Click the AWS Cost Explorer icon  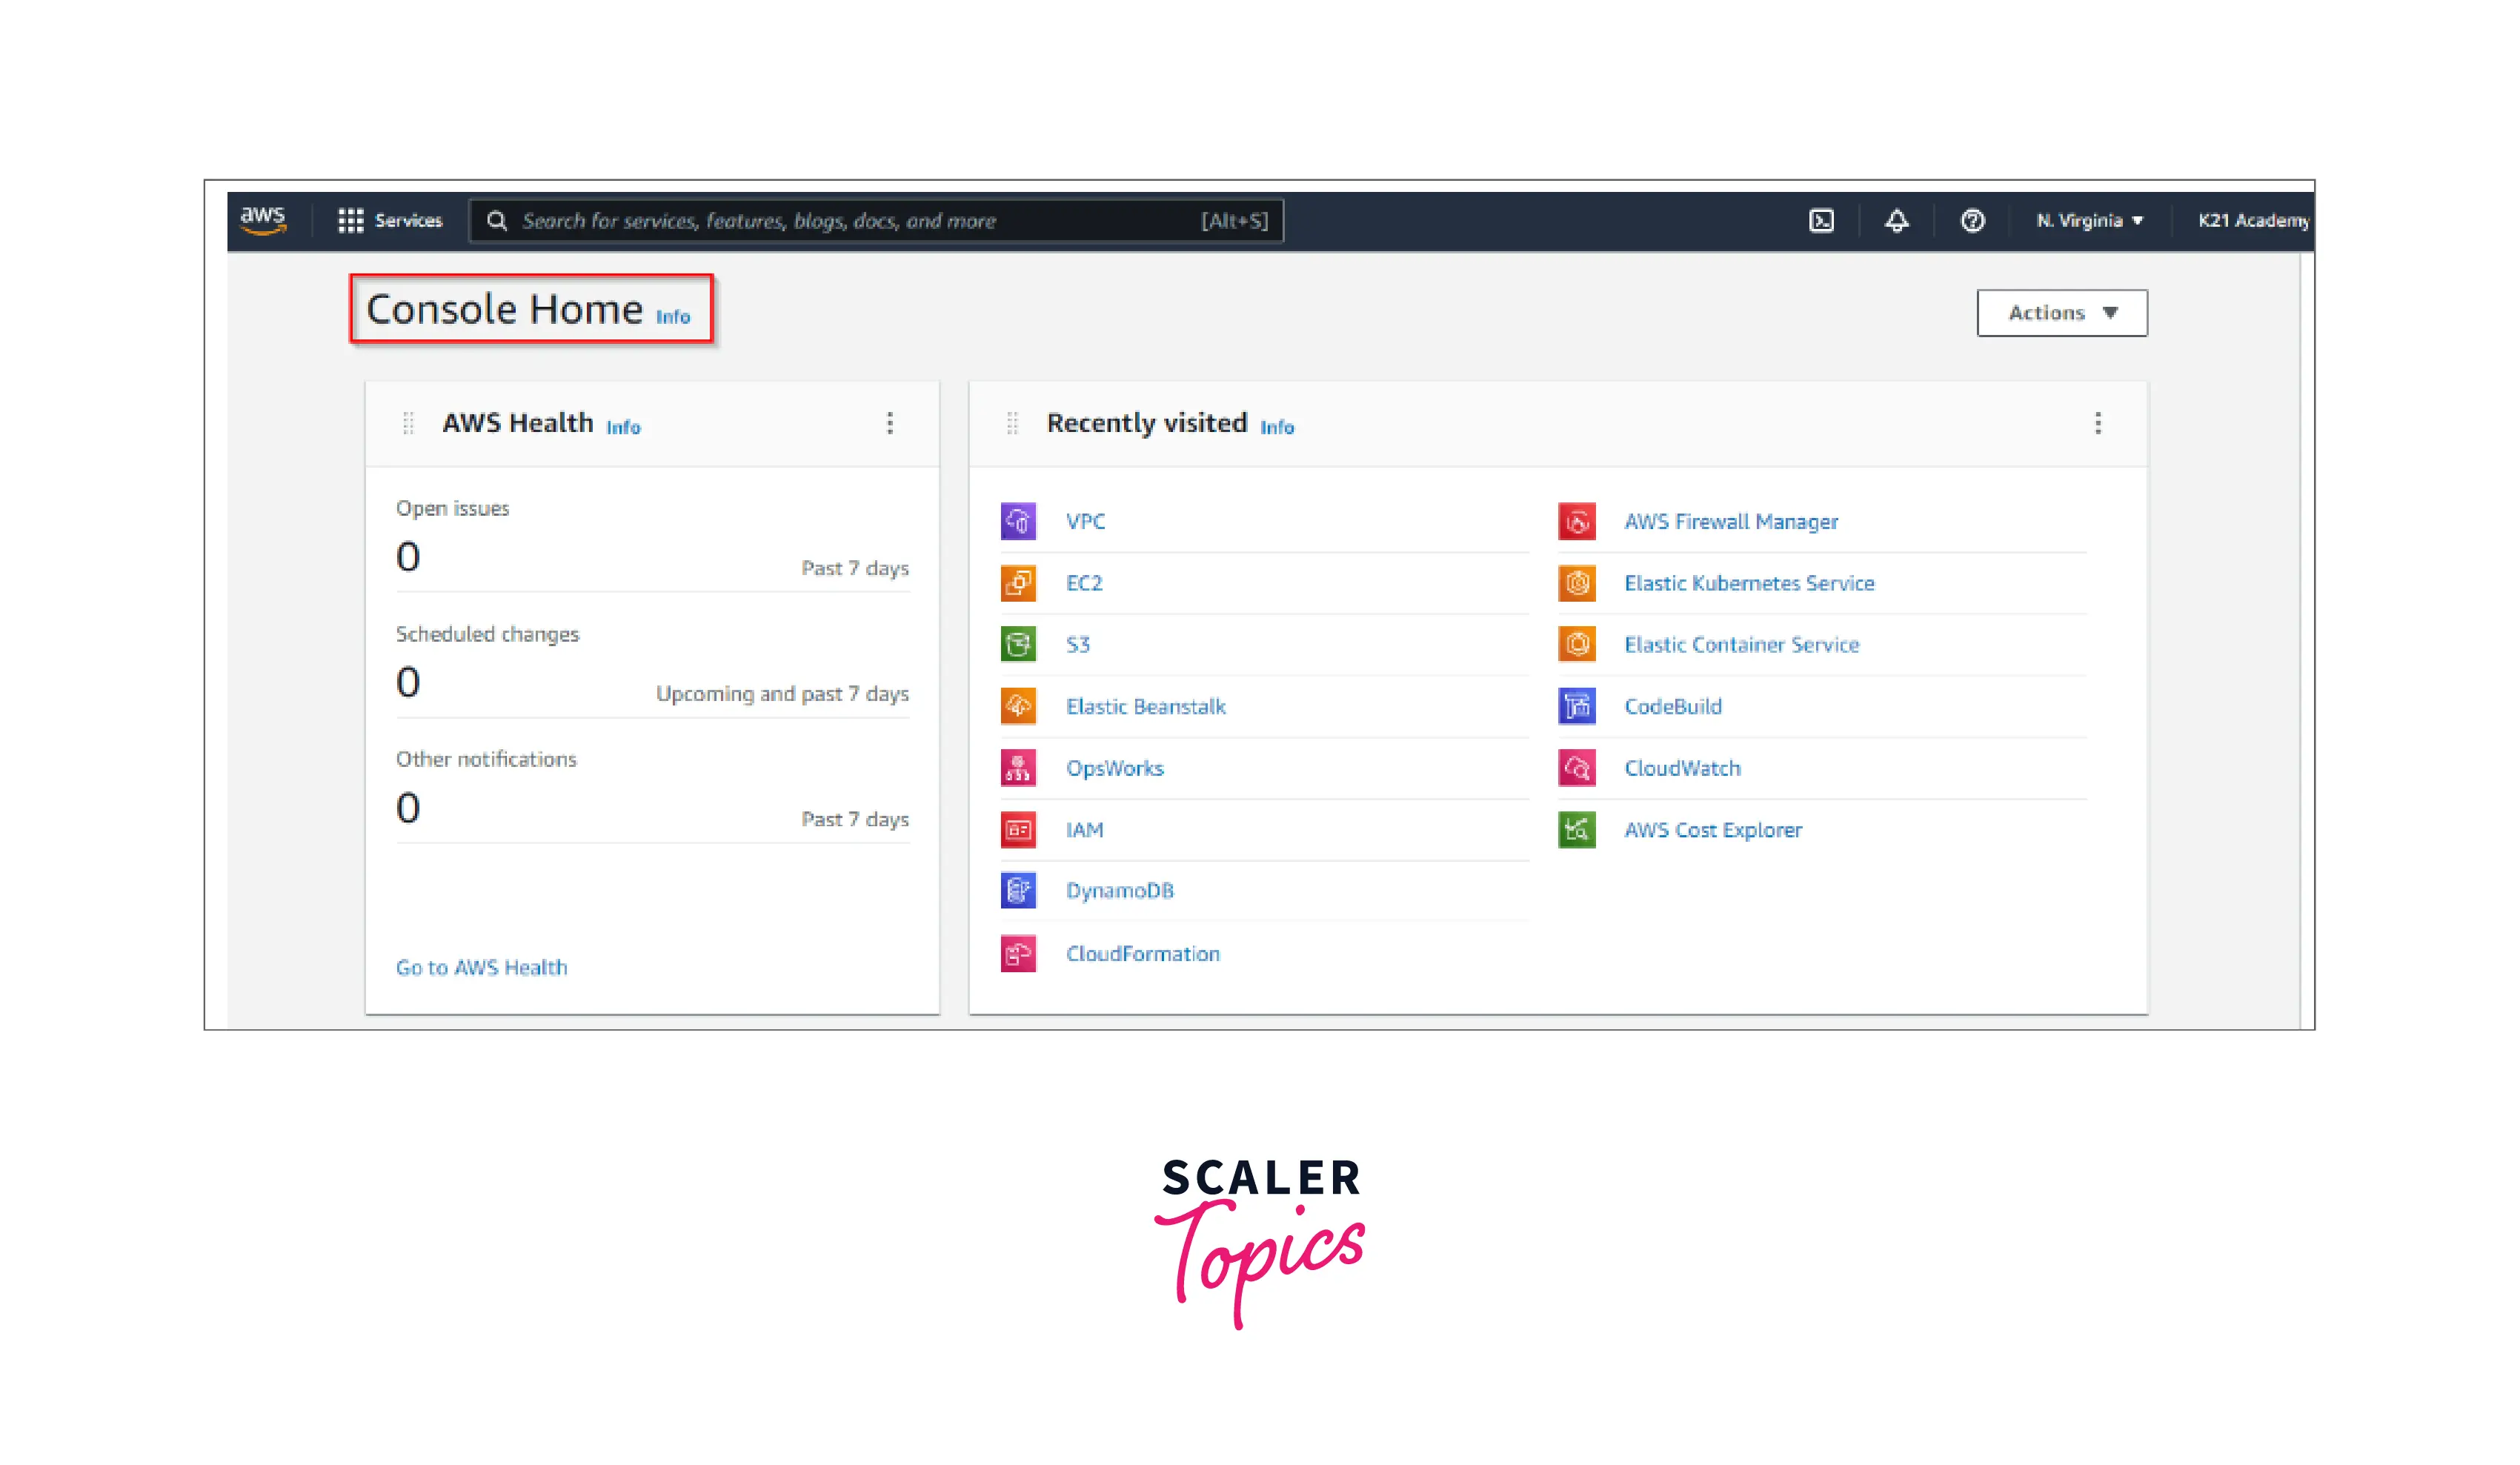pyautogui.click(x=1576, y=829)
